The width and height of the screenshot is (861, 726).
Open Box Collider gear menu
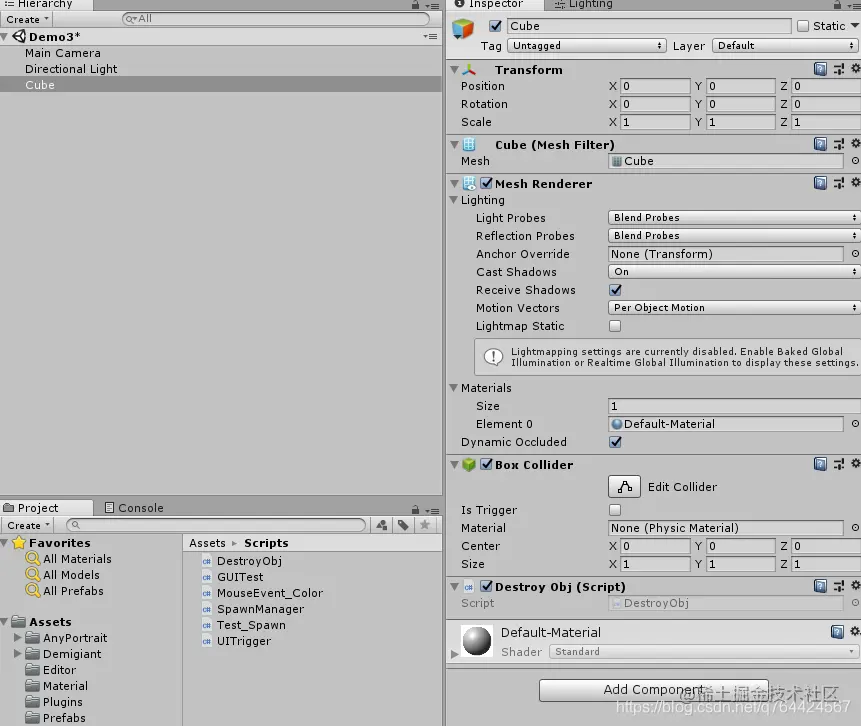[855, 463]
